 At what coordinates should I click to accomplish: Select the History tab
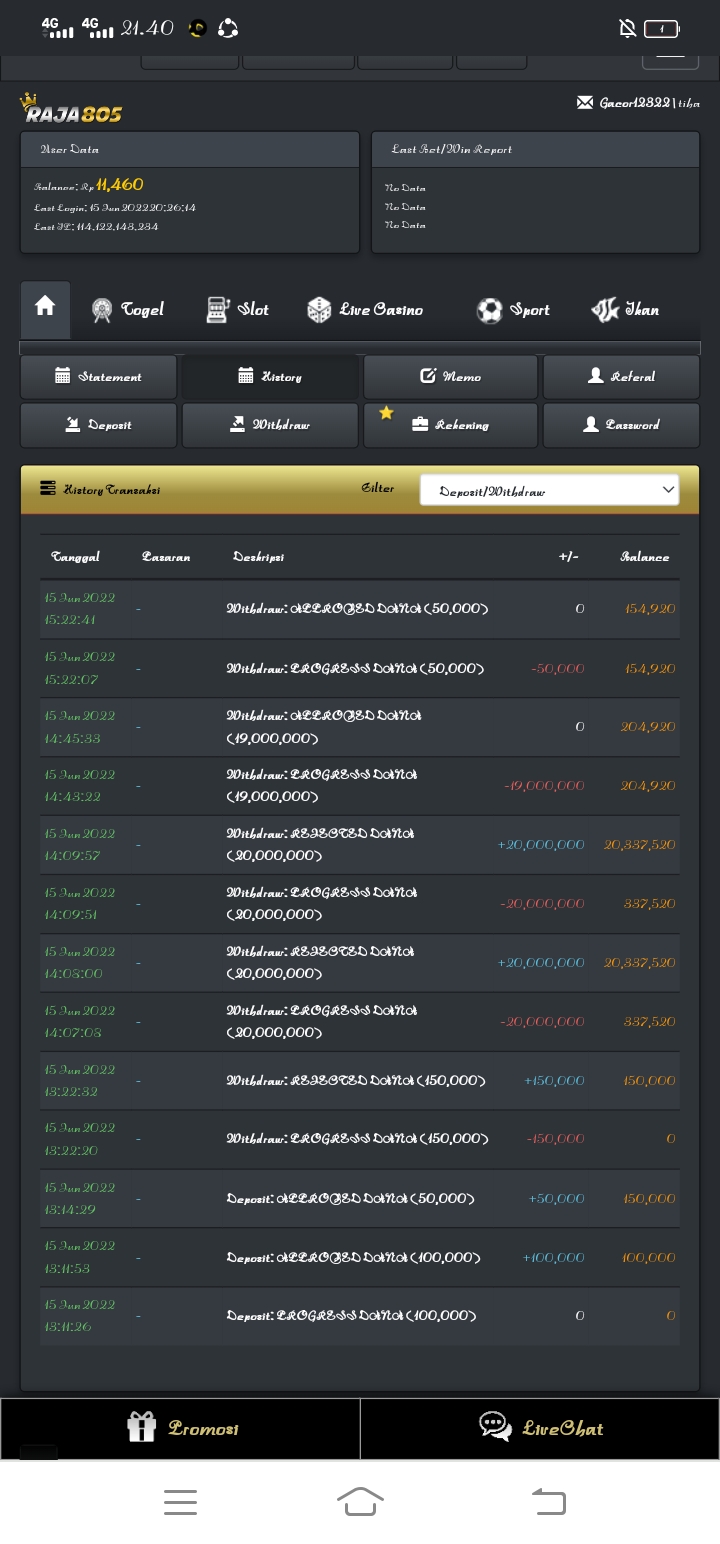[x=270, y=377]
